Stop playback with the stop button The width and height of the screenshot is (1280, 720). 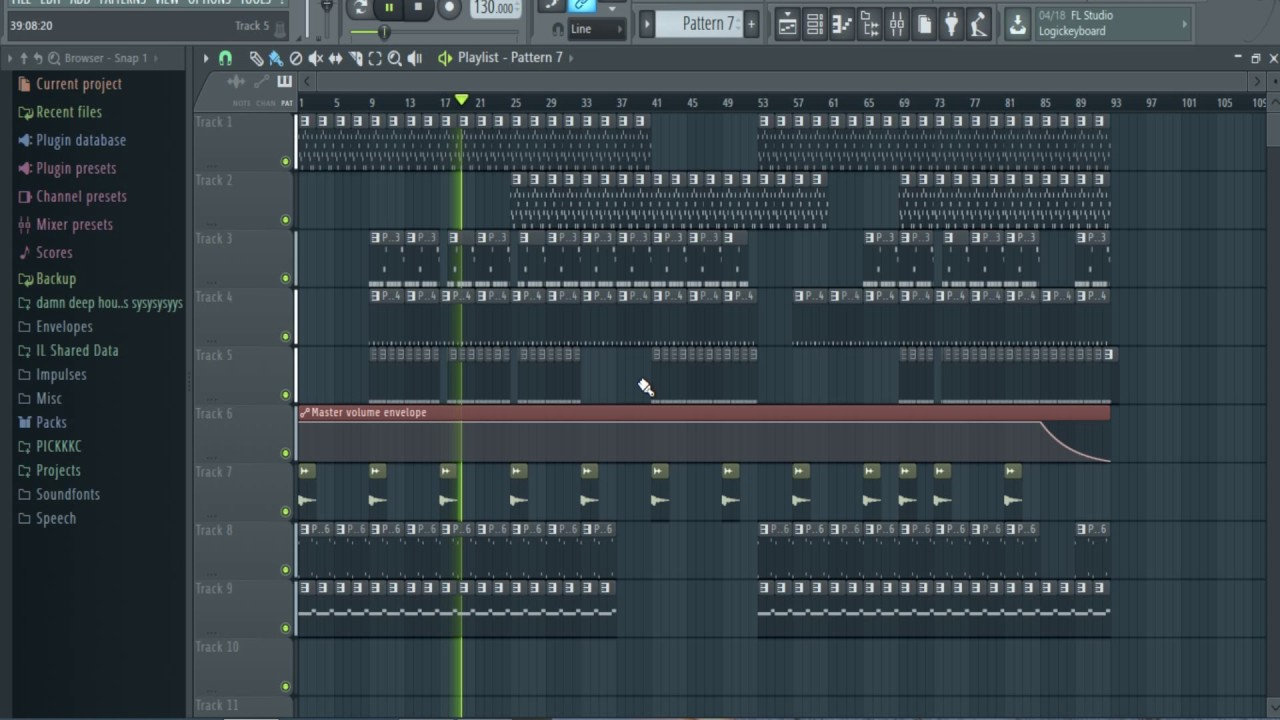pyautogui.click(x=418, y=8)
